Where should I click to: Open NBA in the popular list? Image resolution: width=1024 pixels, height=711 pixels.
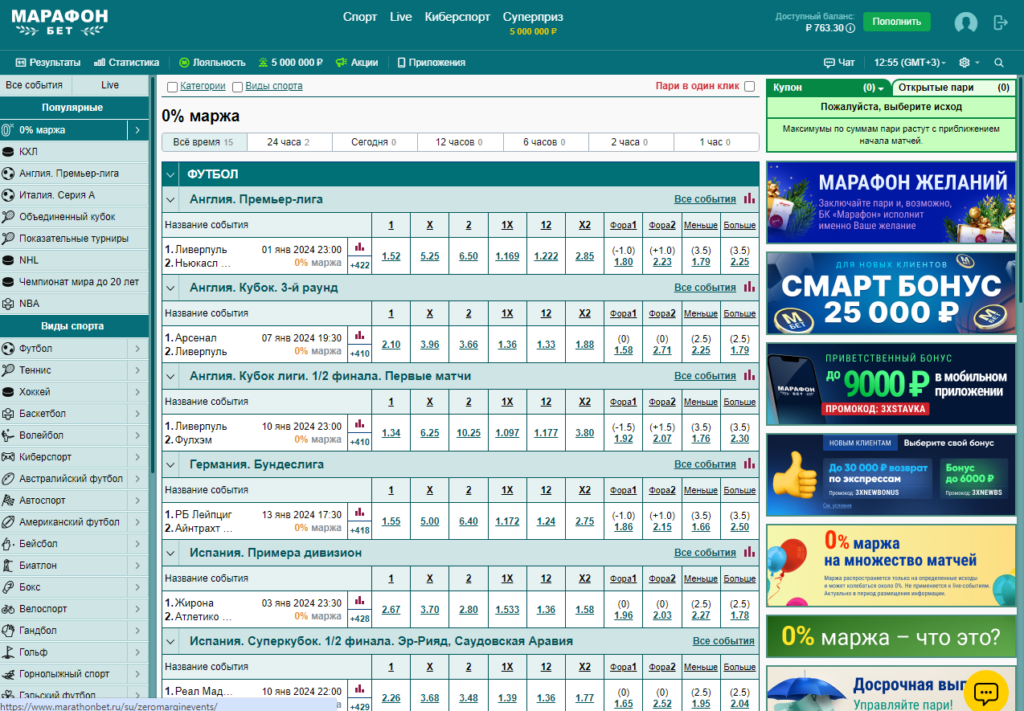tap(74, 304)
